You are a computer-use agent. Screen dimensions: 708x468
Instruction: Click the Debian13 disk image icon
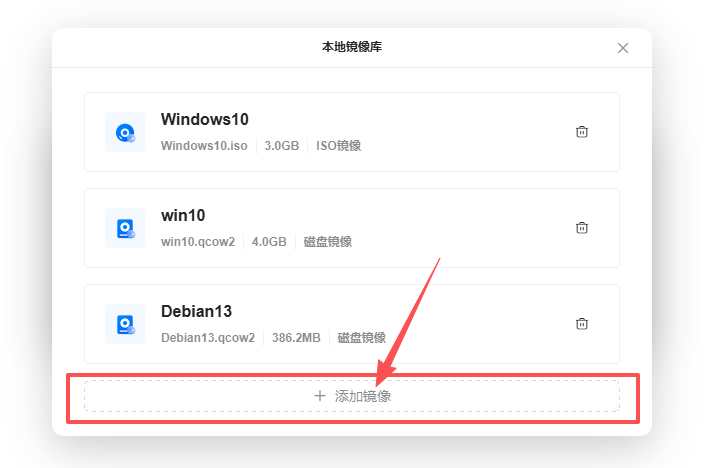(125, 324)
